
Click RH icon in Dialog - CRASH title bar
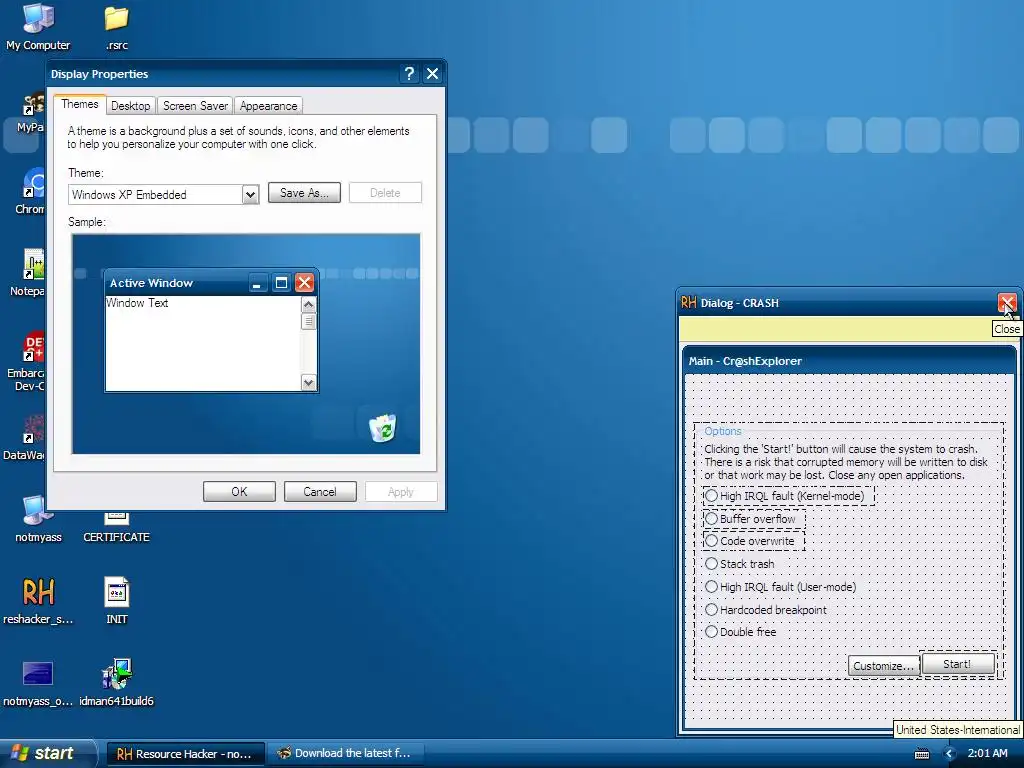[x=688, y=302]
